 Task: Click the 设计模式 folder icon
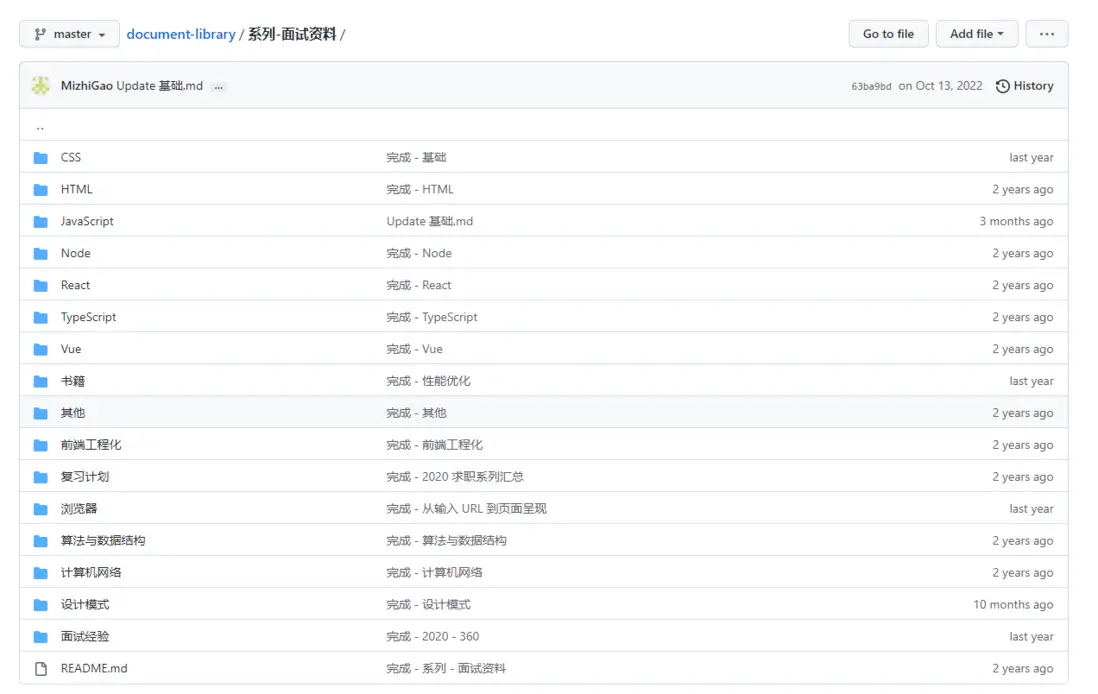(41, 605)
